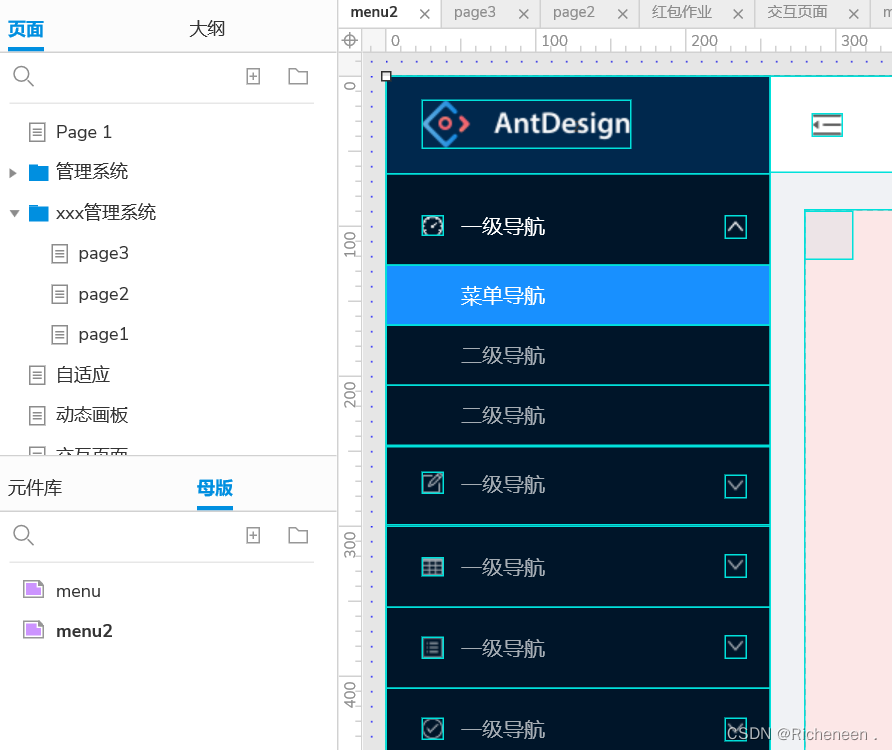Click the add-page plus icon above the page tree
The width and height of the screenshot is (892, 750).
253,76
